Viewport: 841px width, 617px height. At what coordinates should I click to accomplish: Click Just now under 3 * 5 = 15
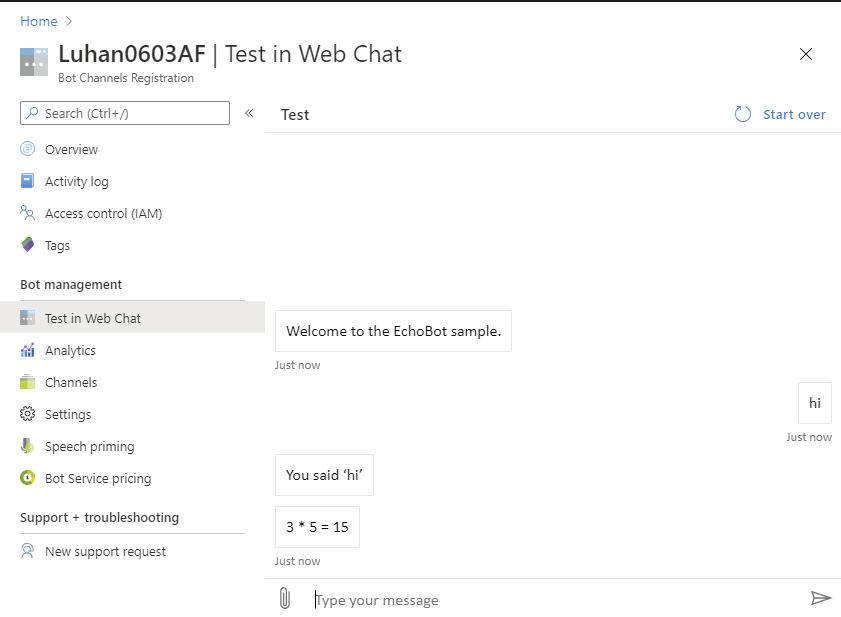point(297,561)
